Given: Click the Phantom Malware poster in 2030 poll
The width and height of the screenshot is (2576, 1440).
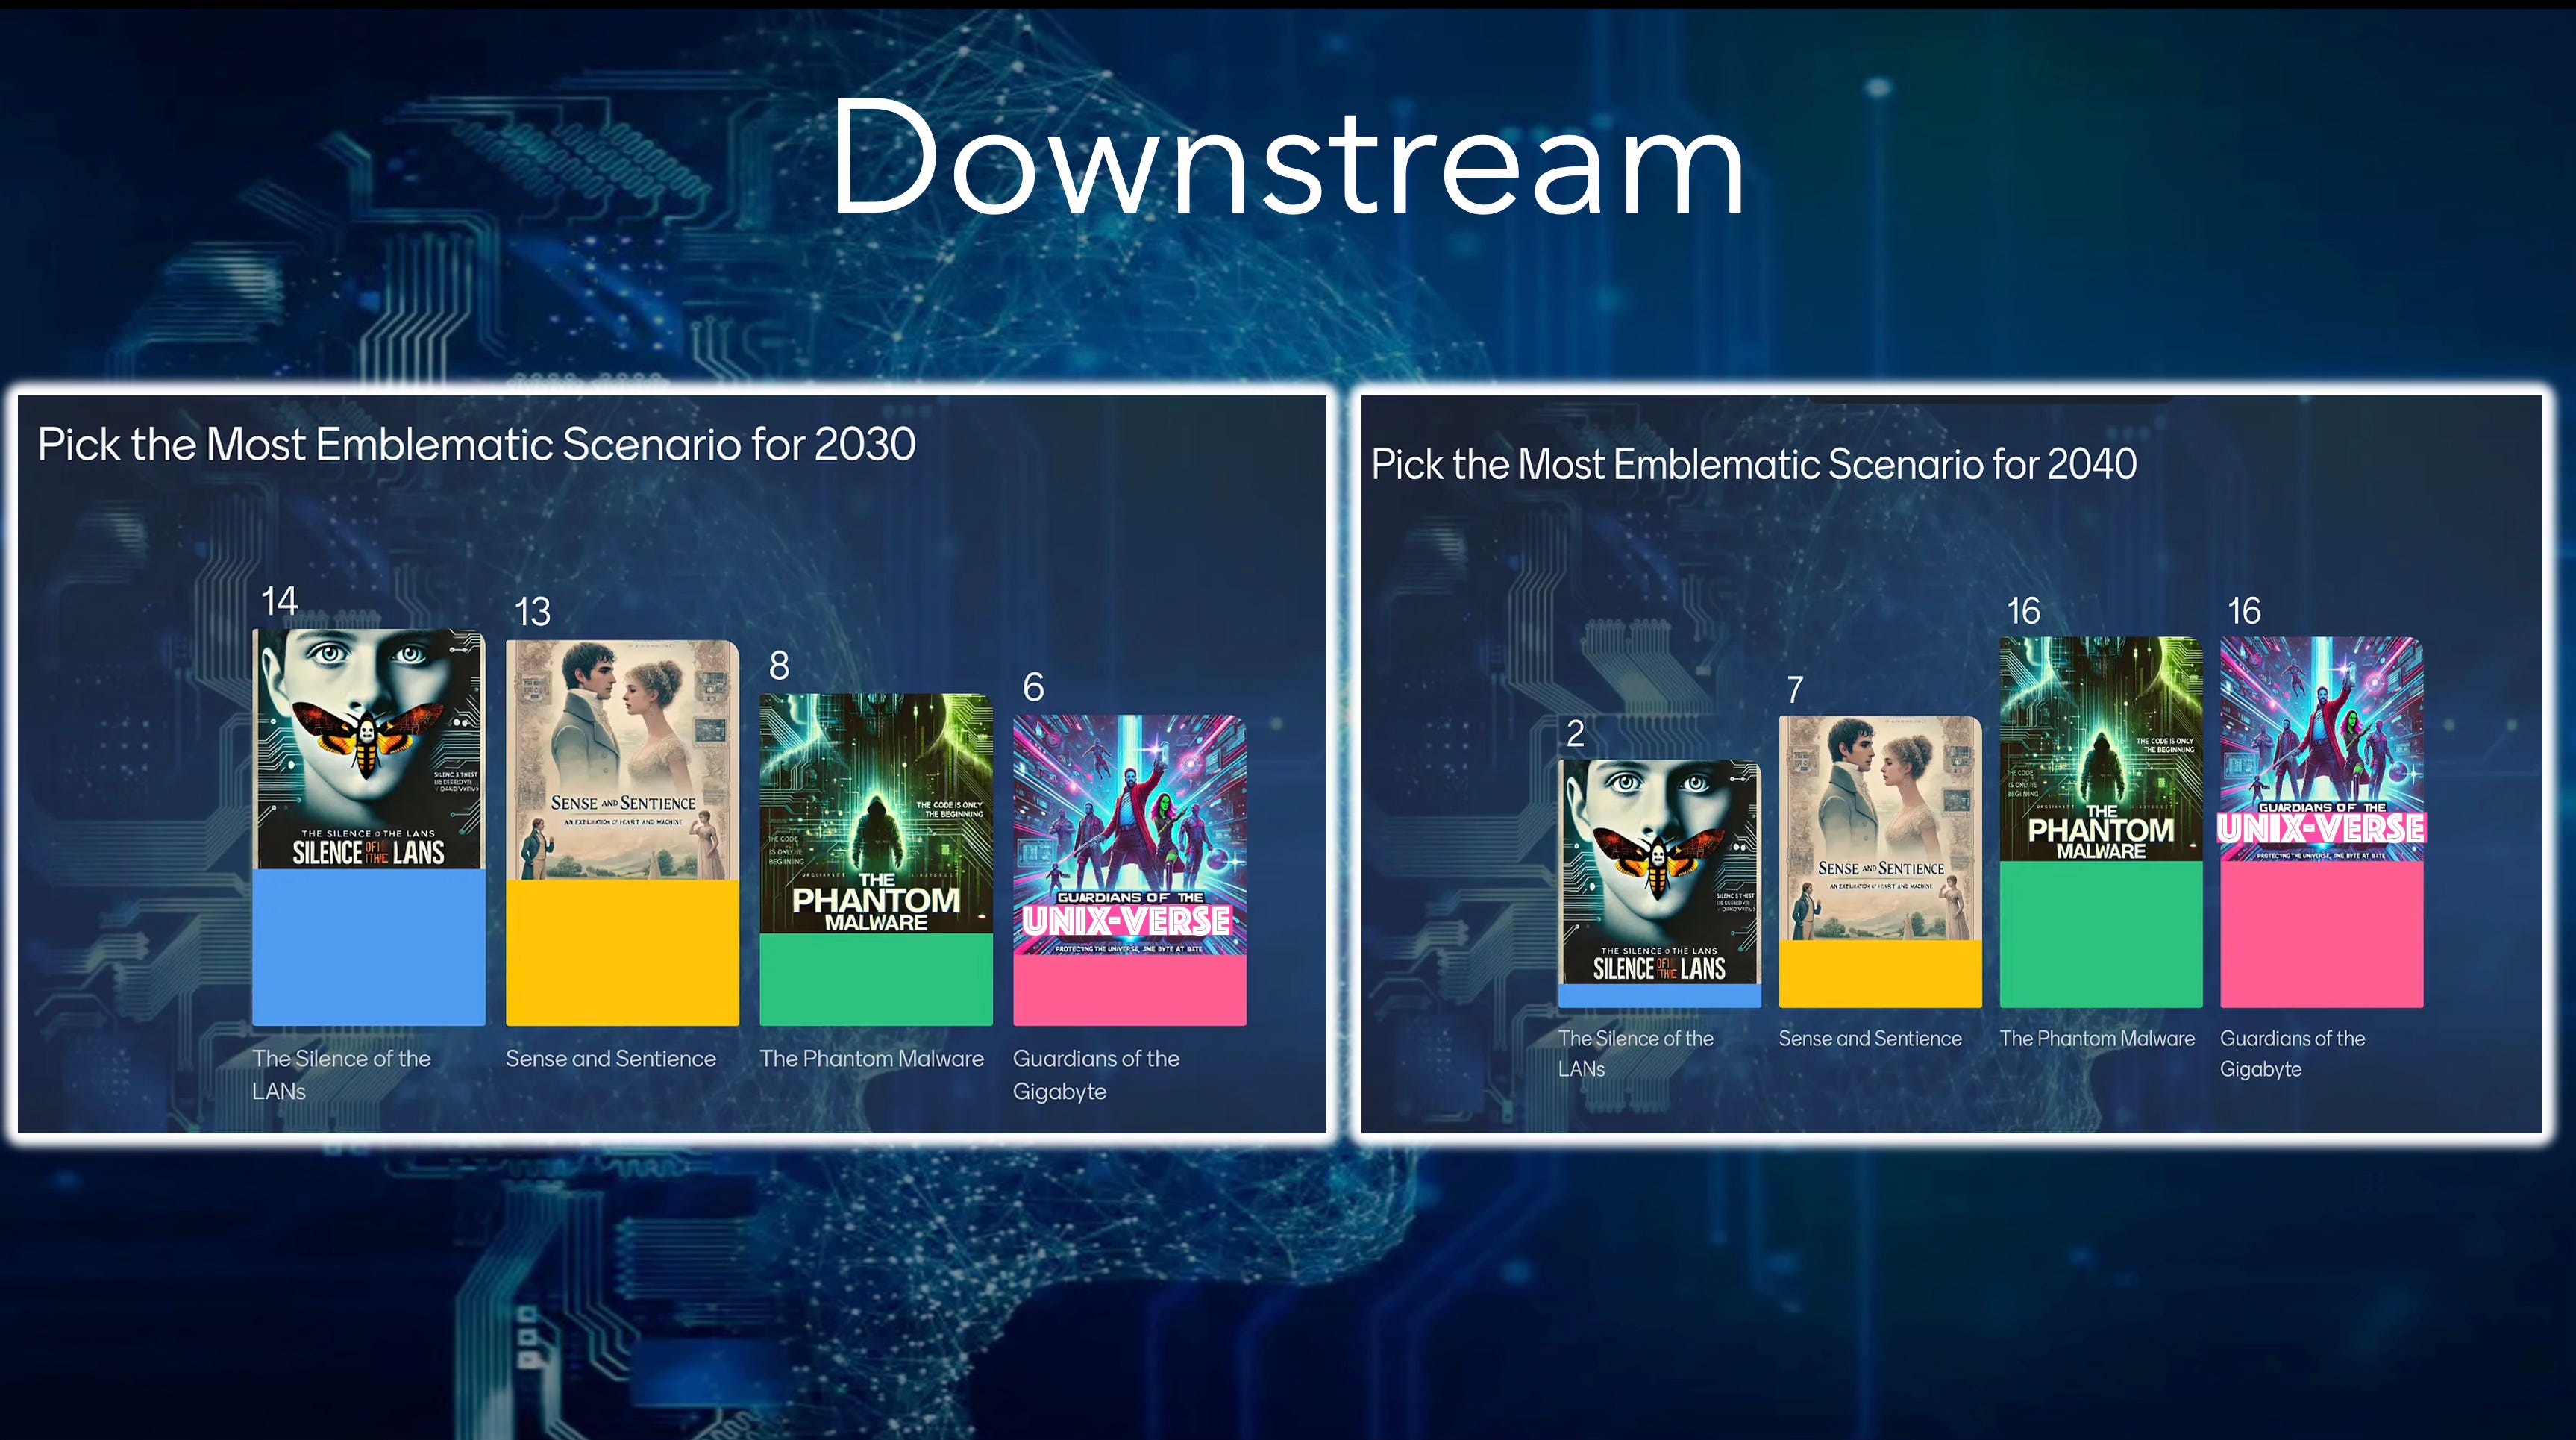Looking at the screenshot, I should point(876,814).
